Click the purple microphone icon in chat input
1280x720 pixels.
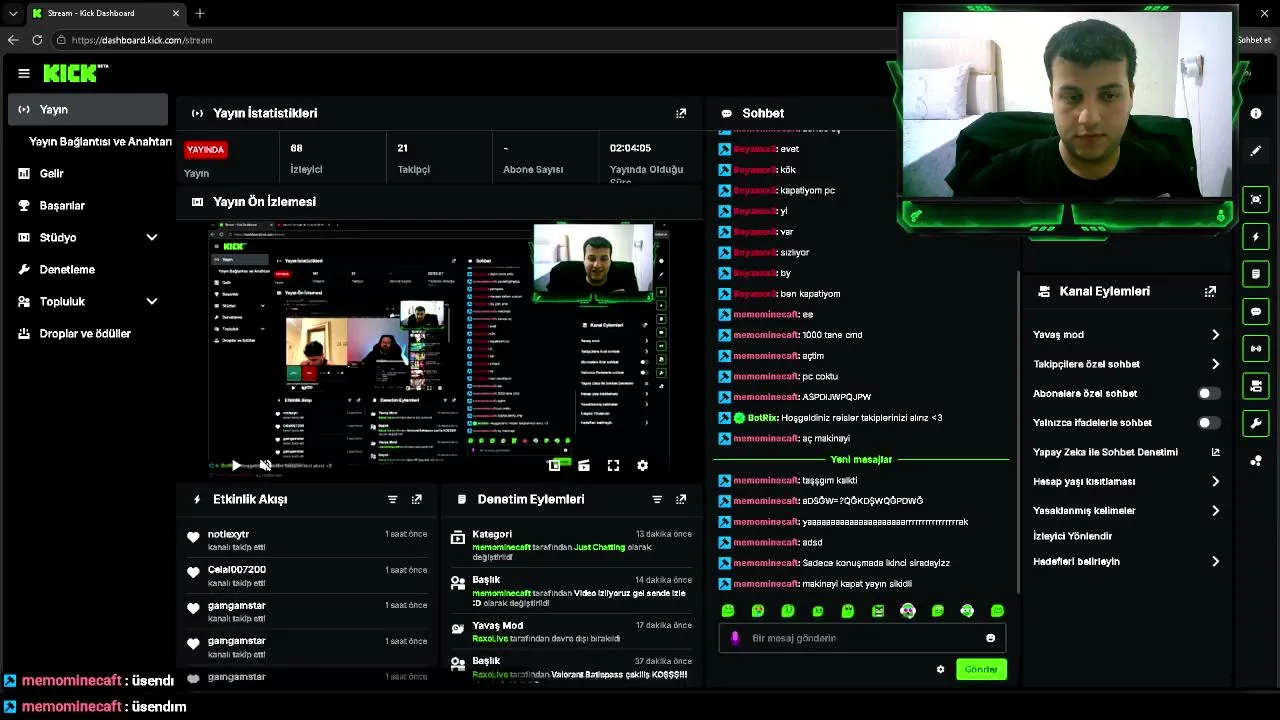coord(735,638)
